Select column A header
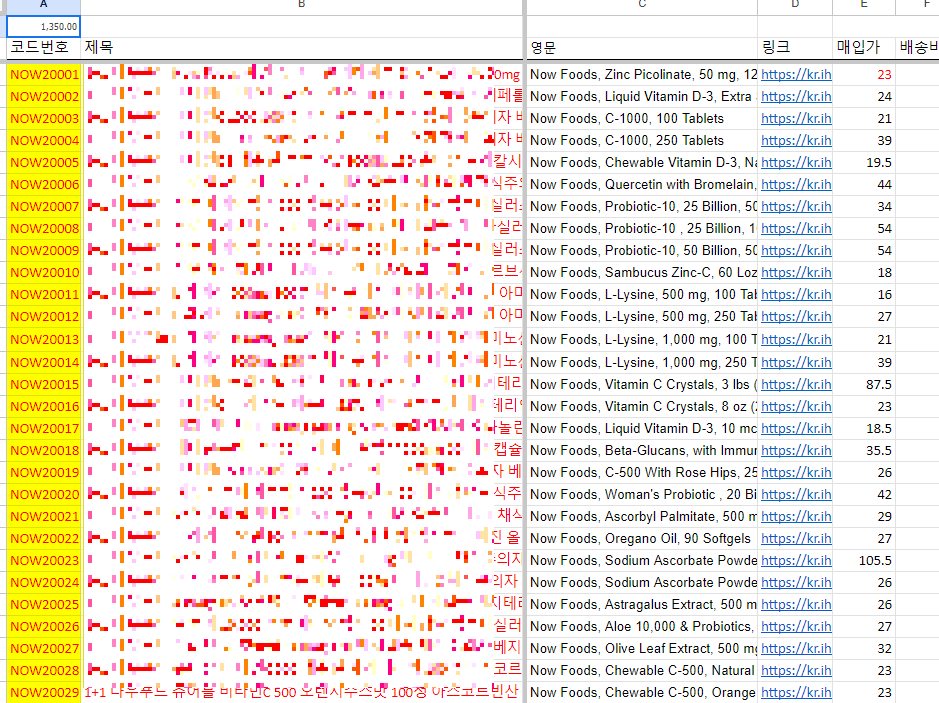 (x=43, y=5)
